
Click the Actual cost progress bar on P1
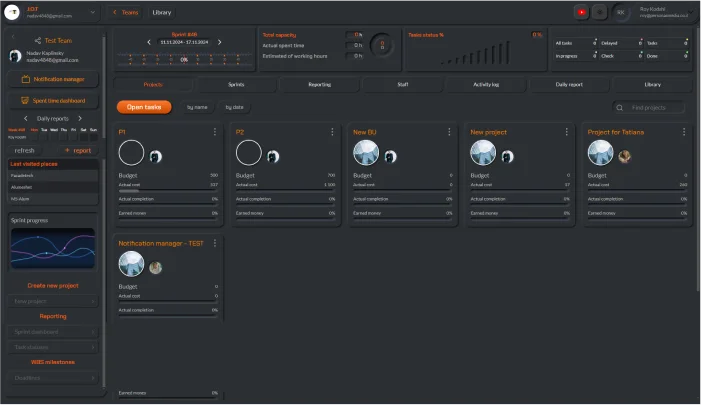point(168,190)
